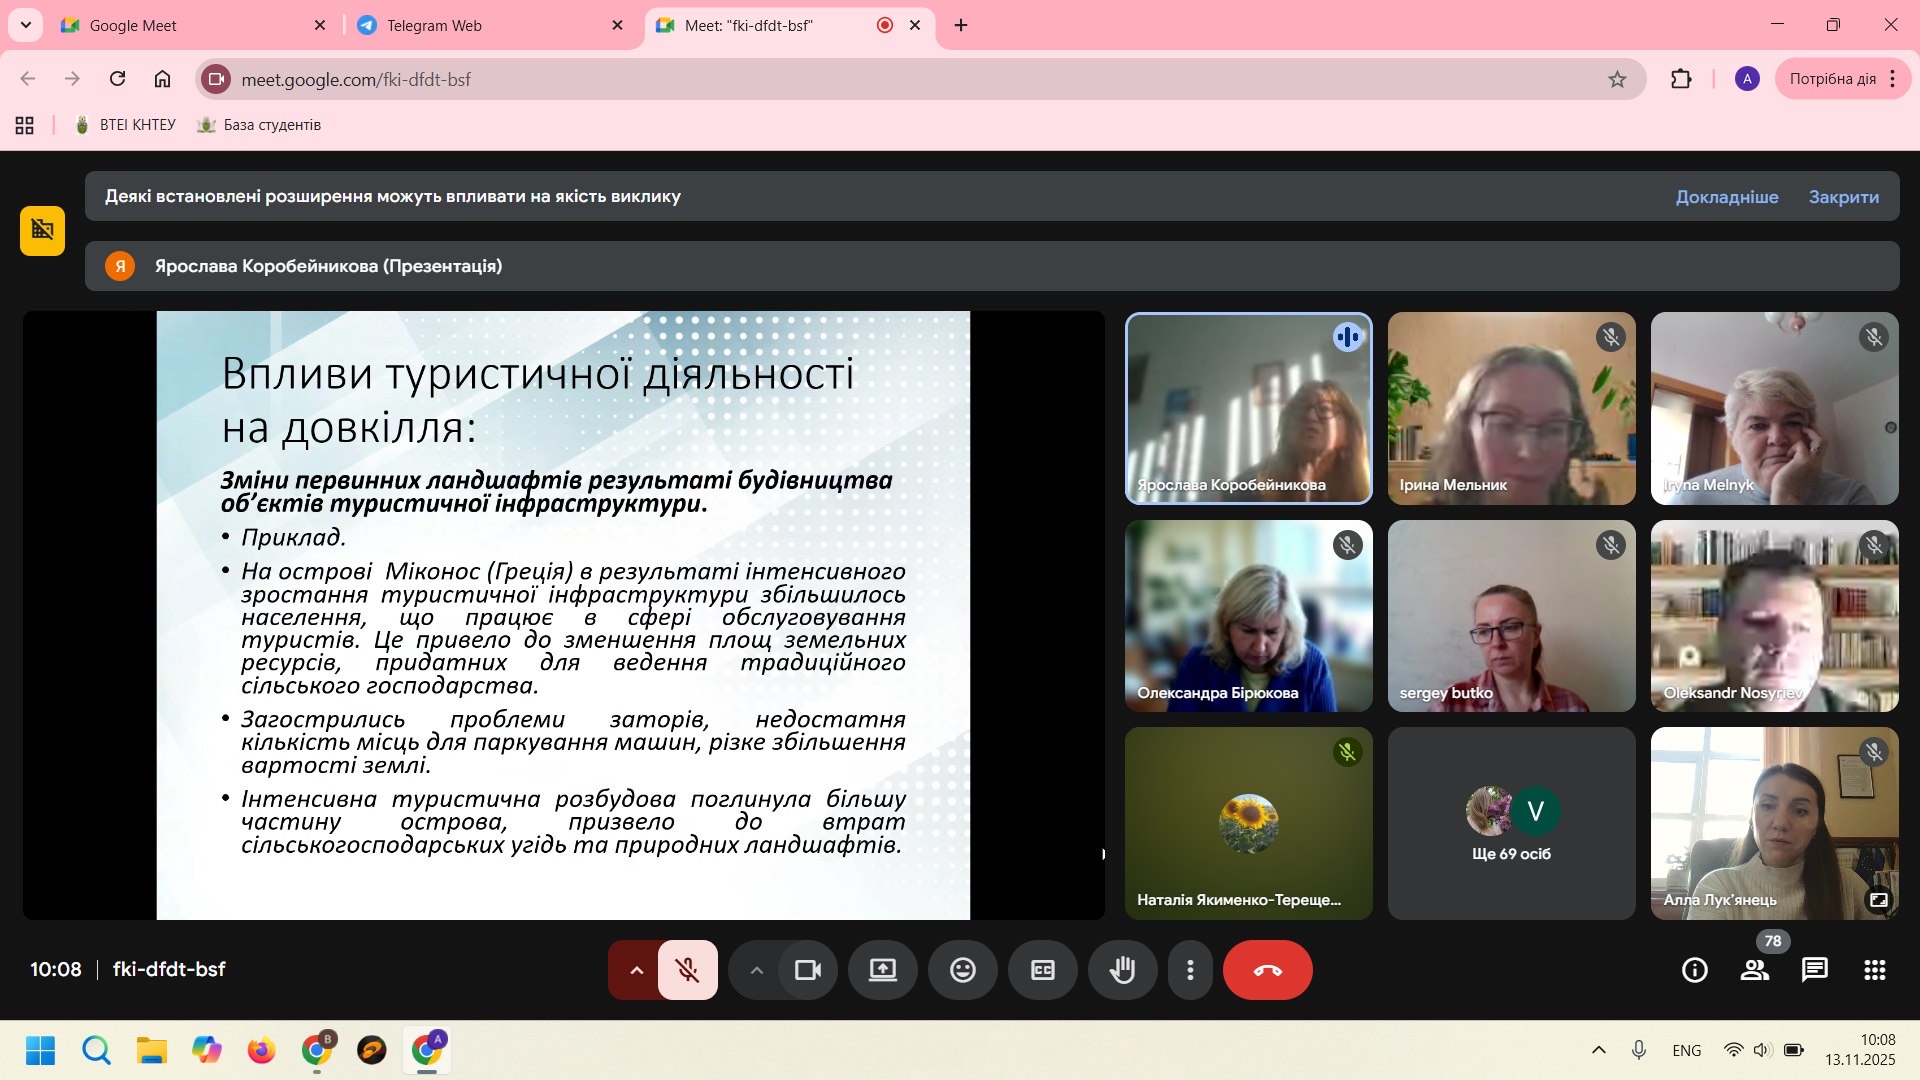1920x1080 pixels.
Task: Toggle the muted microphone button
Action: pyautogui.click(x=687, y=969)
